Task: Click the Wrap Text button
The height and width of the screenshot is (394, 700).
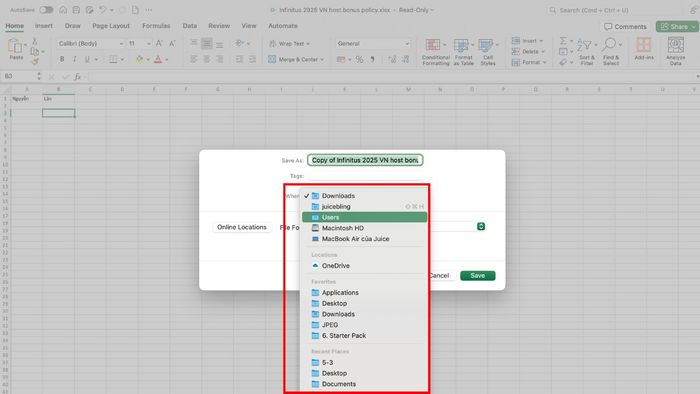Action: [289, 43]
